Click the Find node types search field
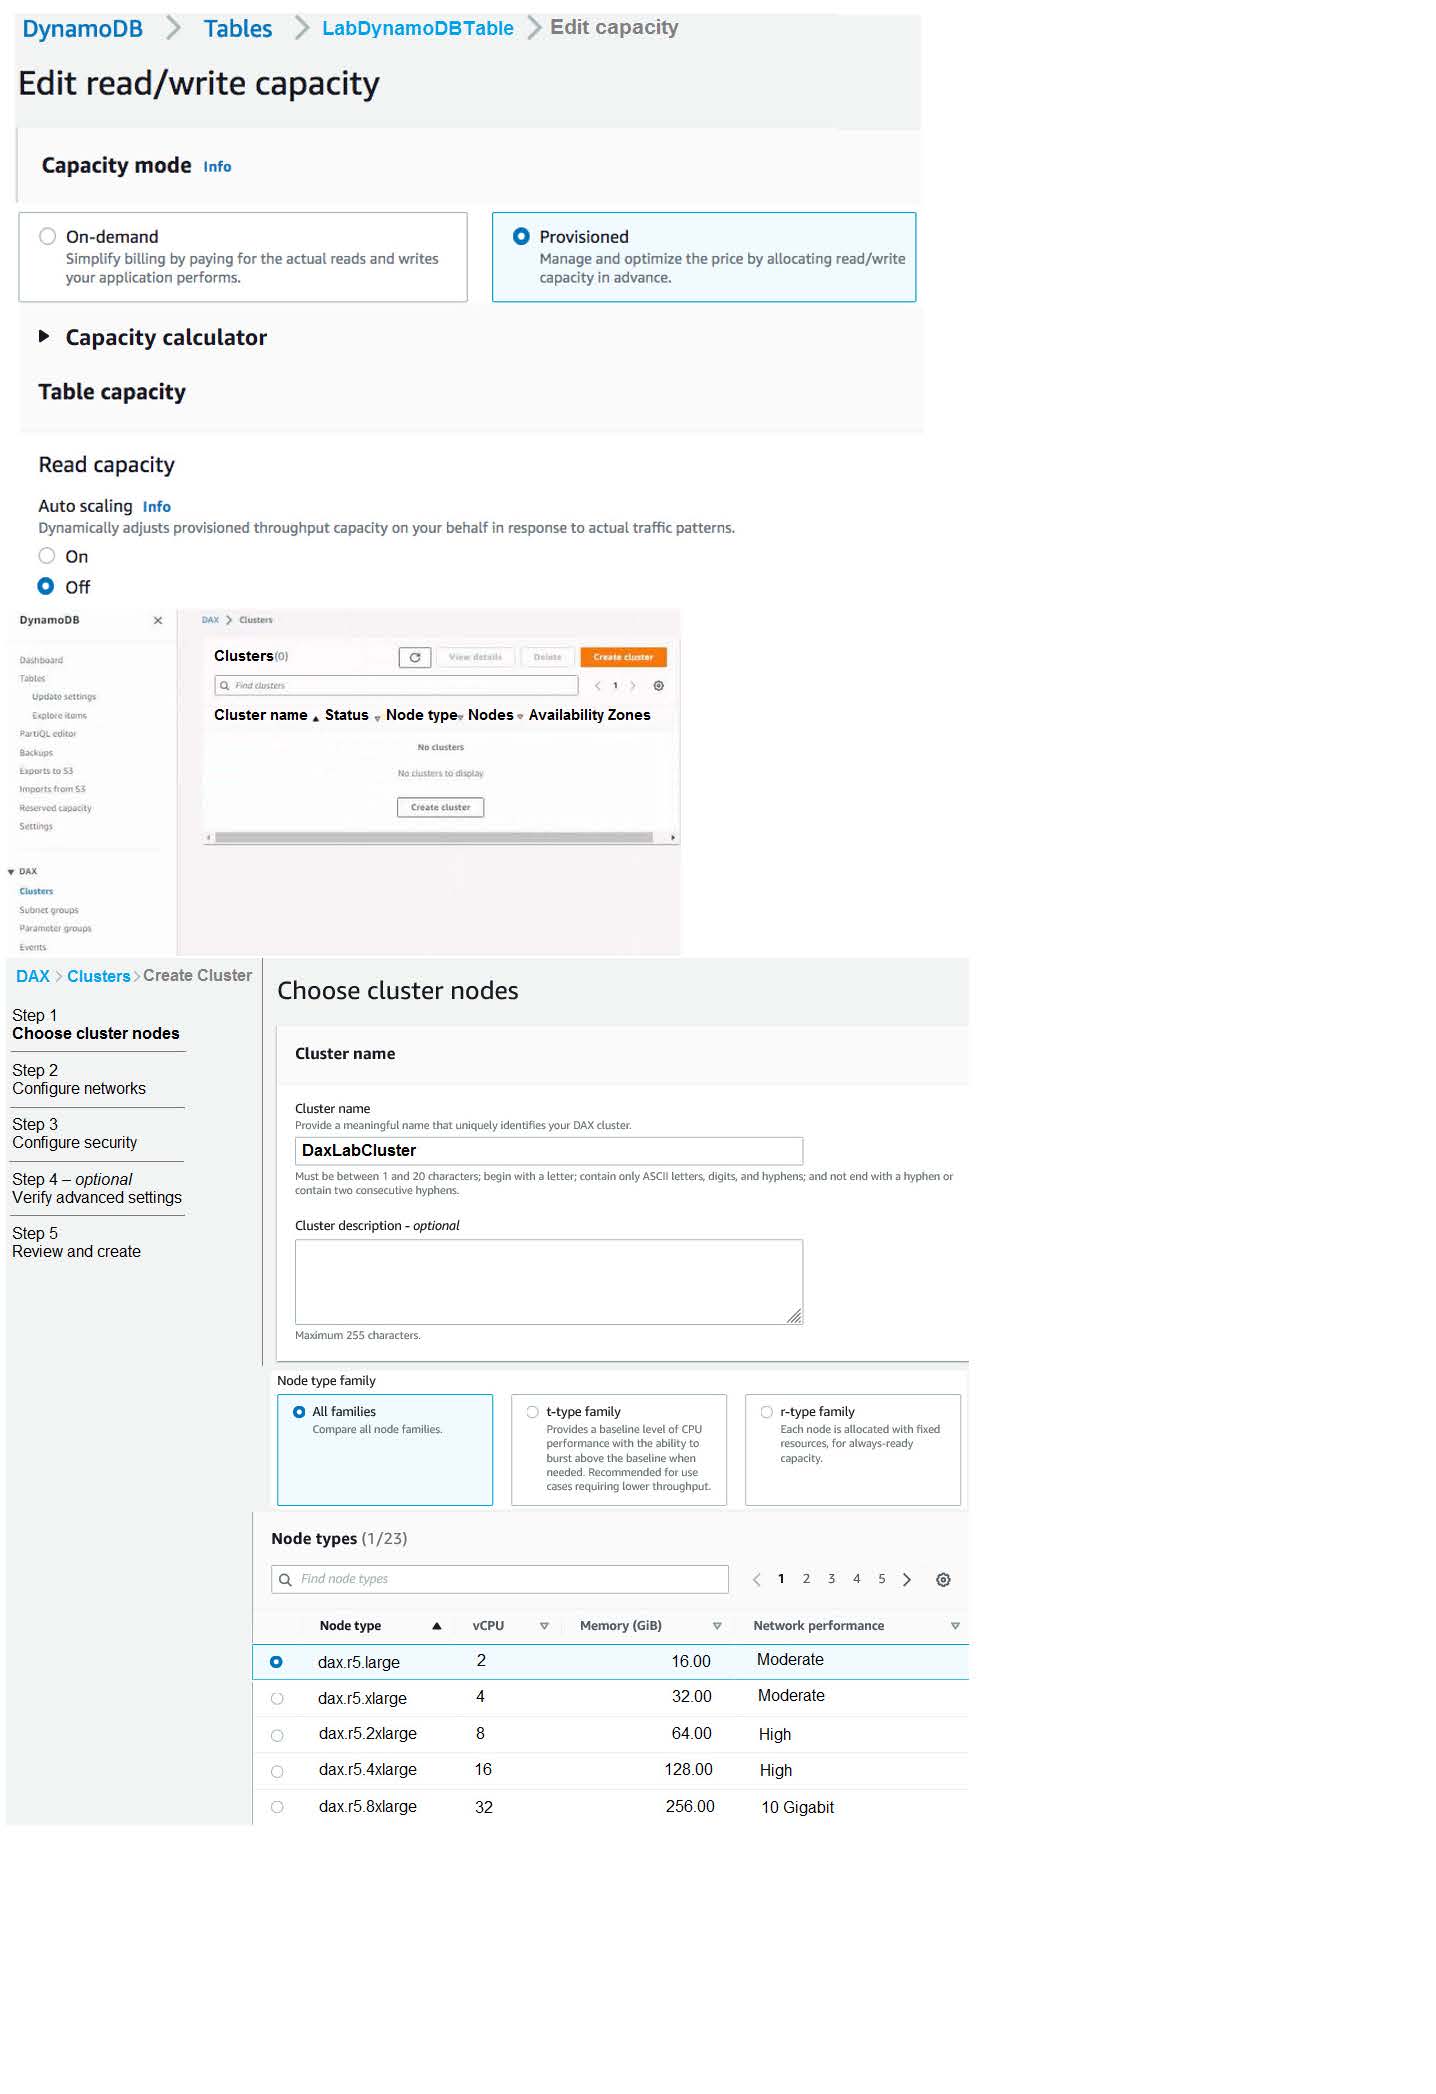 pos(500,1580)
